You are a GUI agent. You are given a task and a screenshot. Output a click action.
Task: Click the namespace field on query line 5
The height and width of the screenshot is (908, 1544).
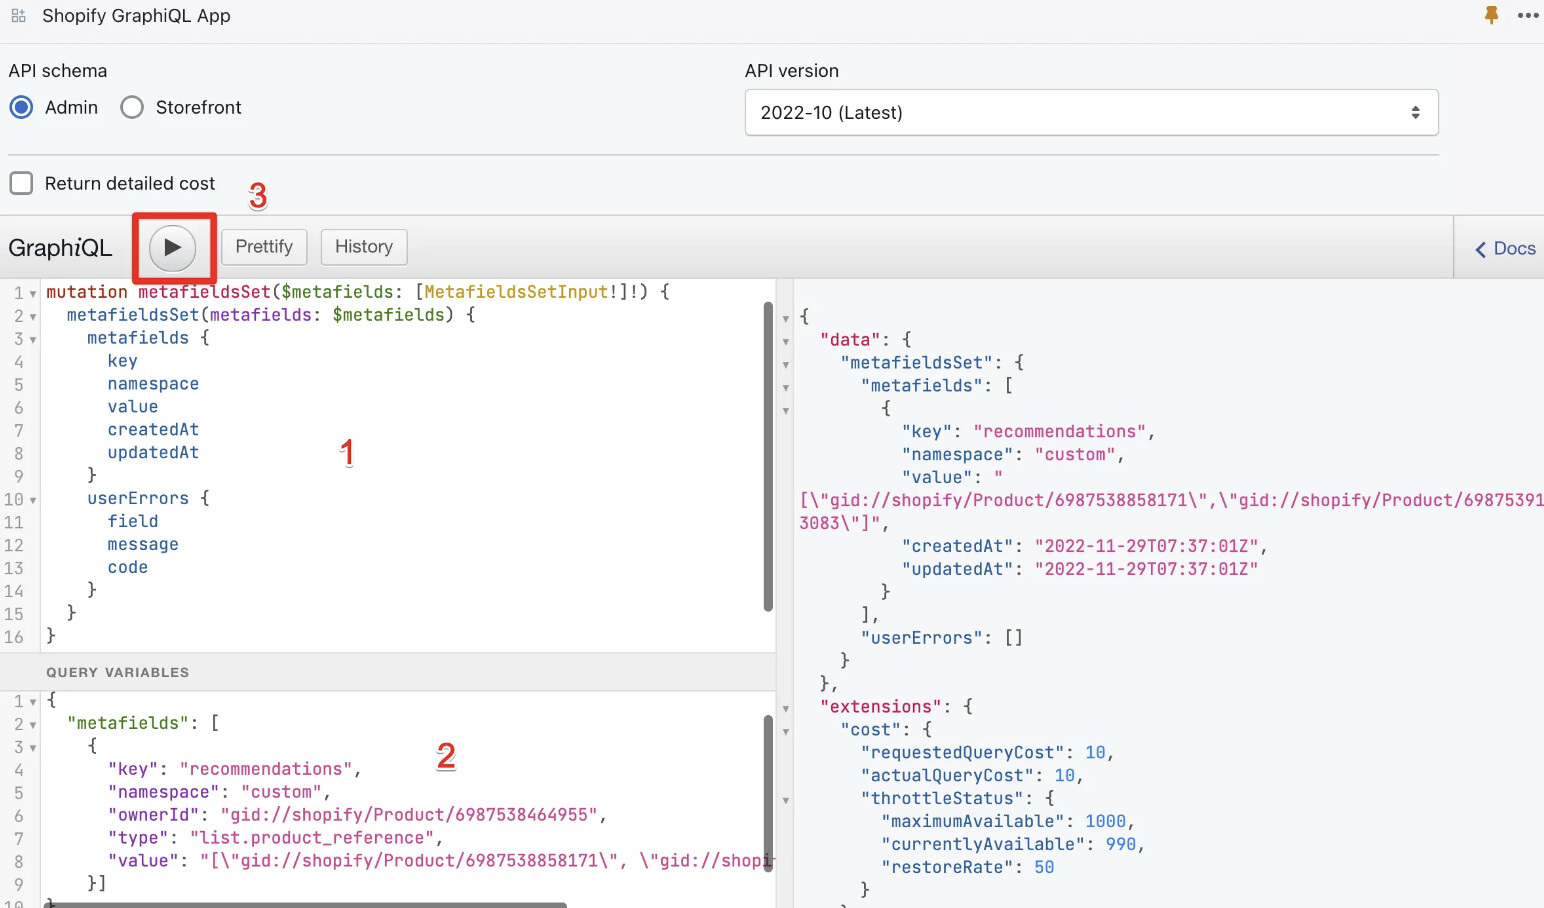click(x=153, y=384)
